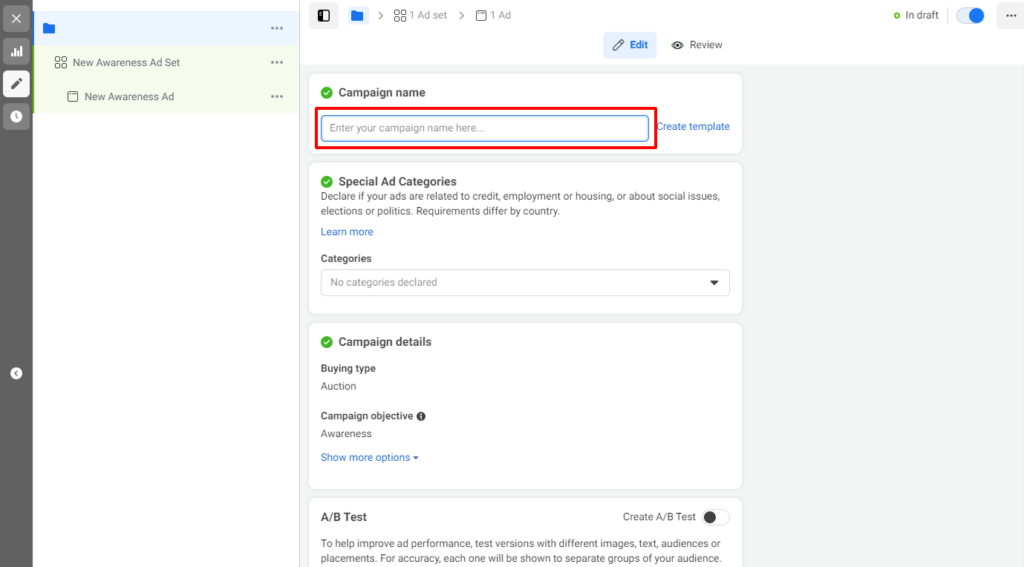Click the blue campaign folder breadcrumb icon
The width and height of the screenshot is (1024, 567).
coord(357,16)
